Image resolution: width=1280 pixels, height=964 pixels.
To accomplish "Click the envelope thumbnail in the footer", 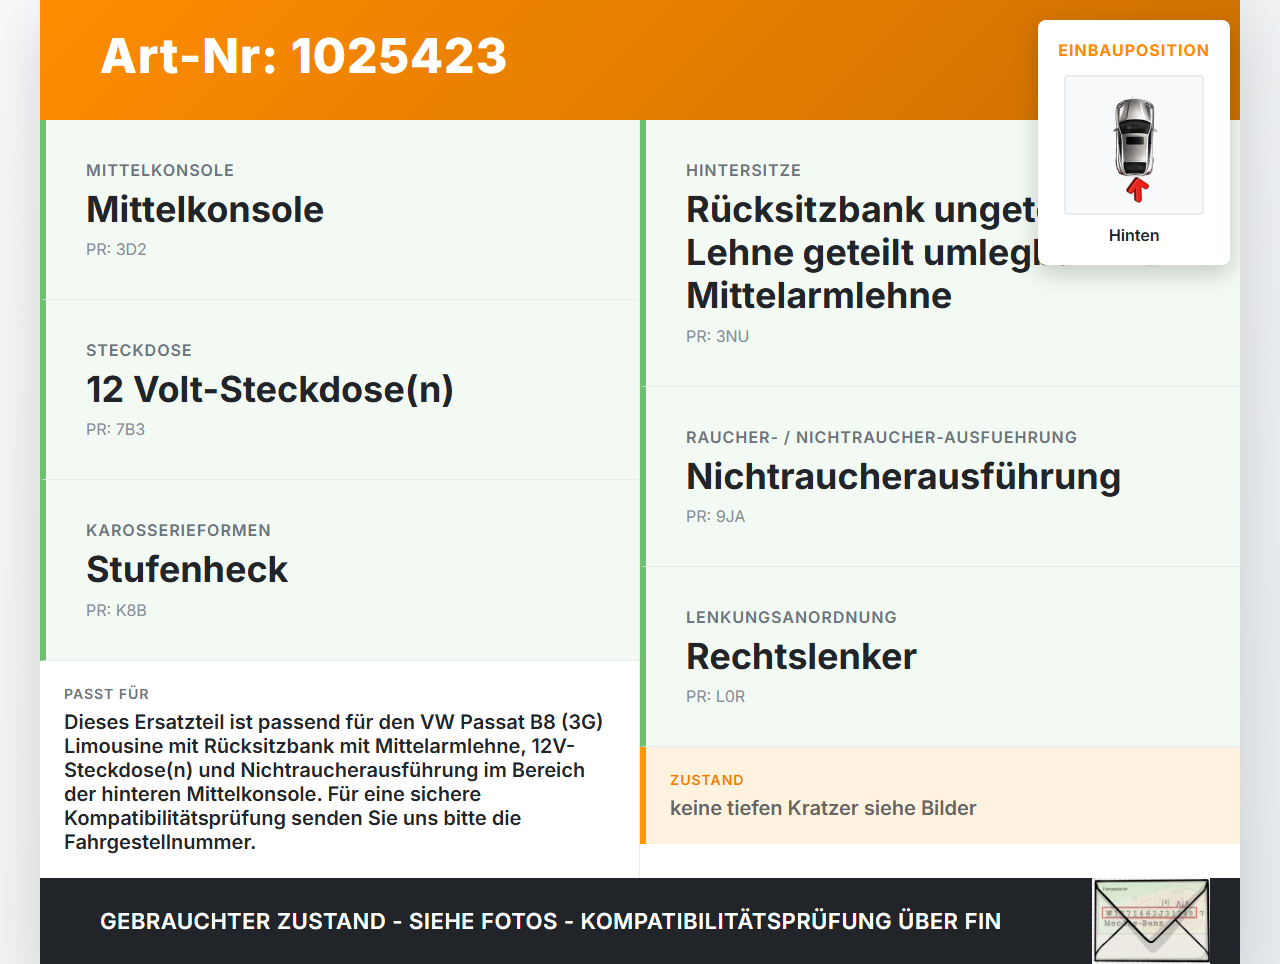I will point(1152,921).
